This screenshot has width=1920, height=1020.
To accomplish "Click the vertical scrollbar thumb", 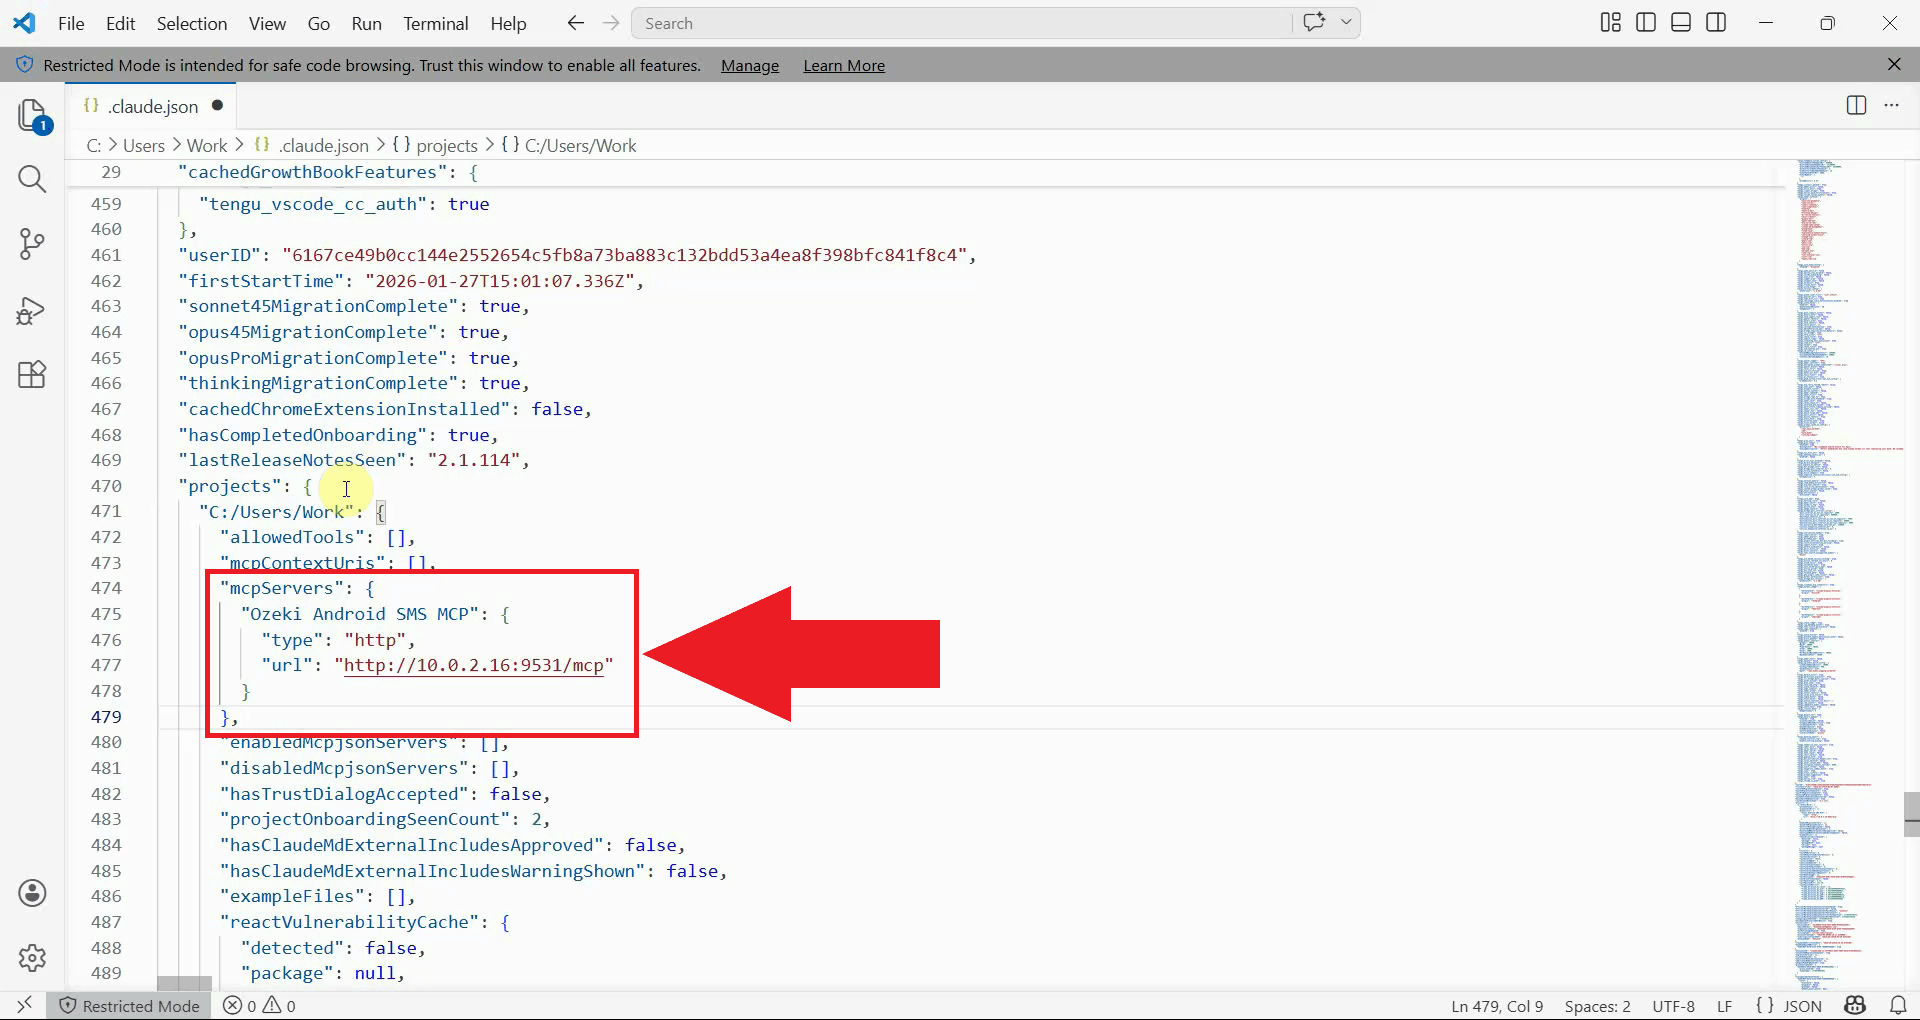I will (1911, 814).
